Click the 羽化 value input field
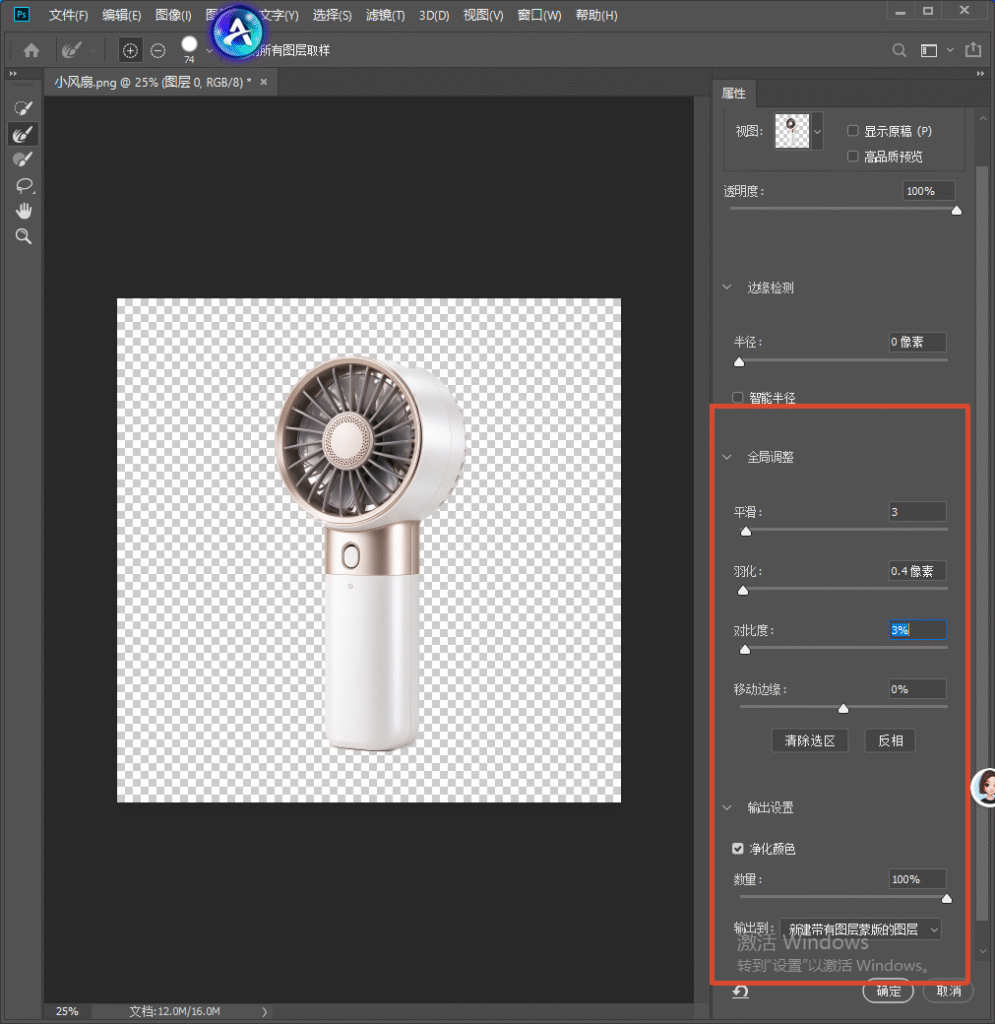 [x=917, y=571]
